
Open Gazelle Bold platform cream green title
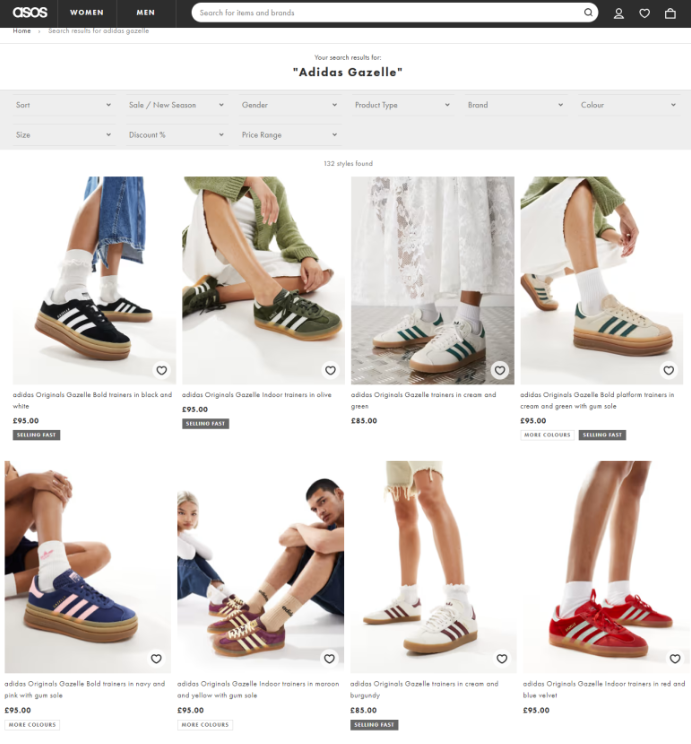point(597,400)
